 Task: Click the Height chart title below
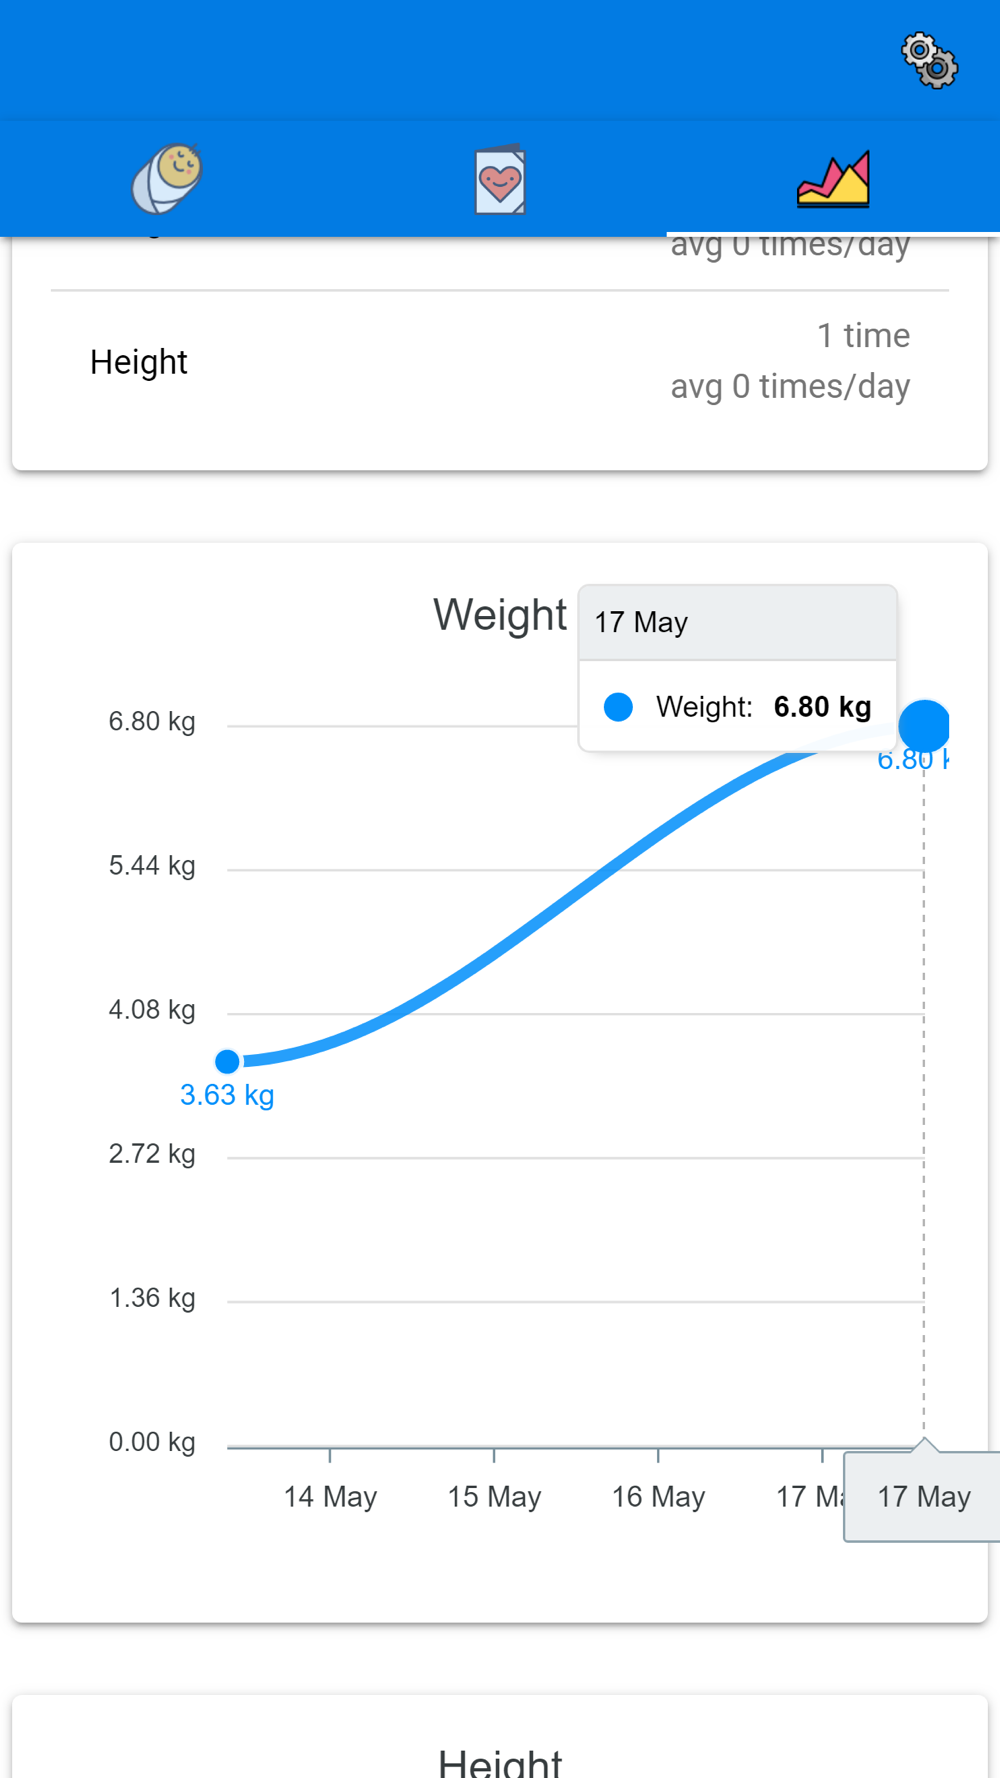point(500,1760)
